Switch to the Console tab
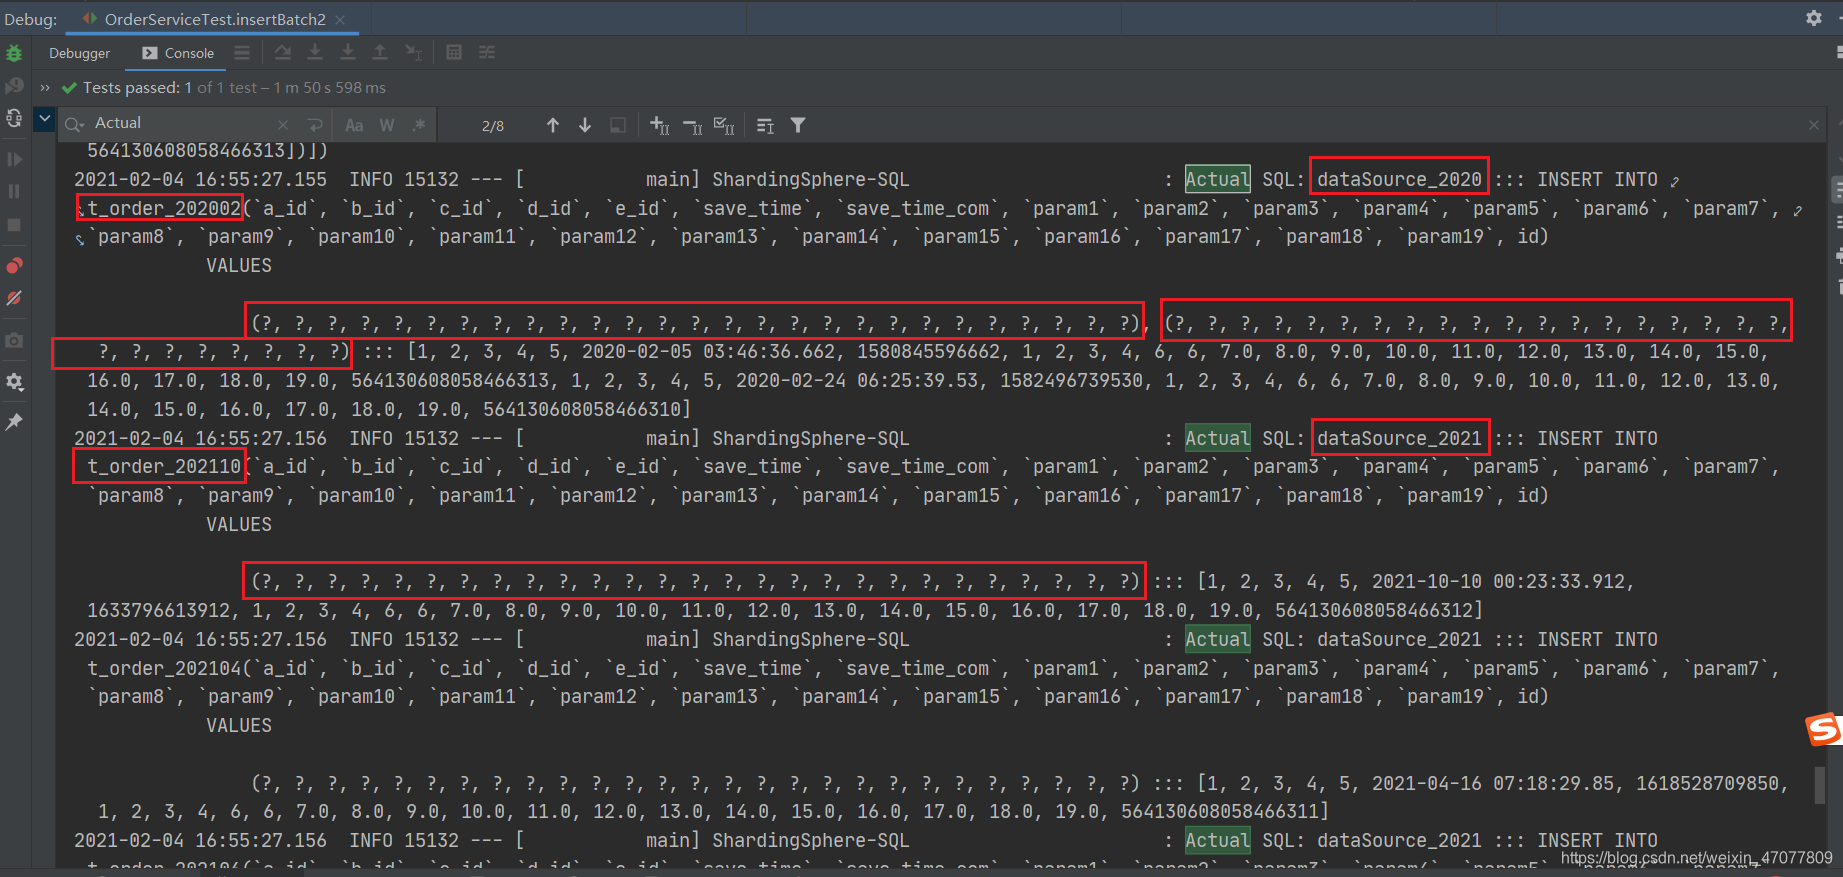 point(178,53)
